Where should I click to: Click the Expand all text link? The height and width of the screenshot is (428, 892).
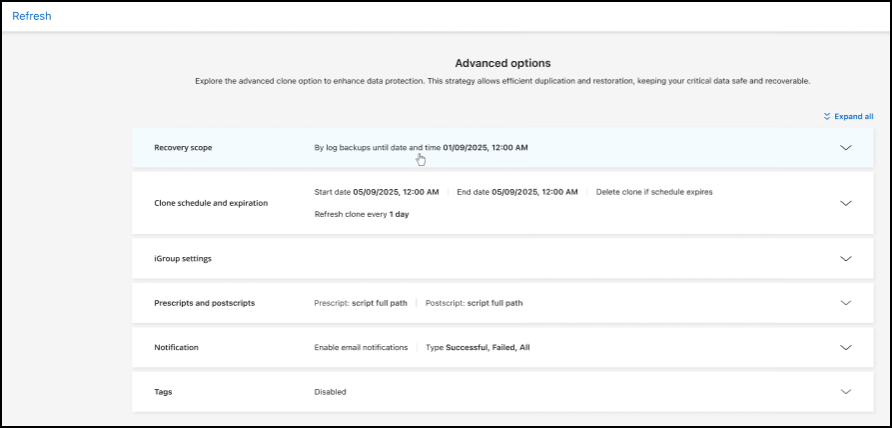pos(854,116)
